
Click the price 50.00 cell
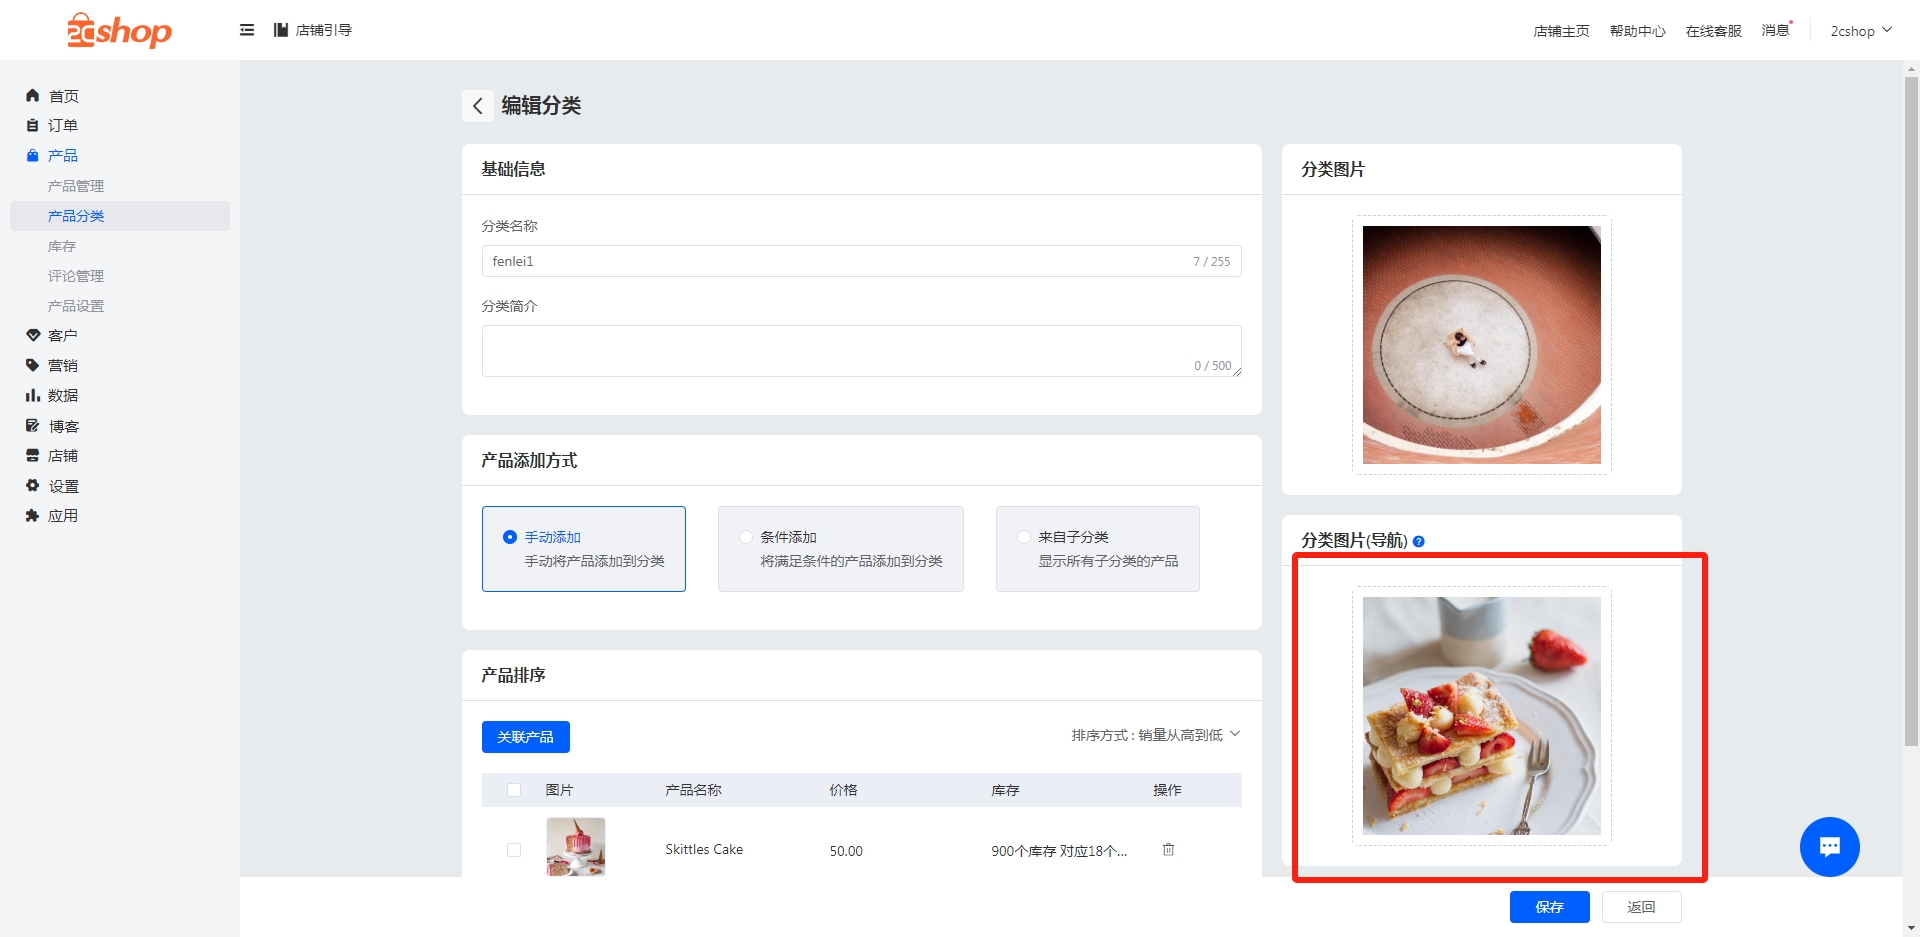[x=846, y=851]
